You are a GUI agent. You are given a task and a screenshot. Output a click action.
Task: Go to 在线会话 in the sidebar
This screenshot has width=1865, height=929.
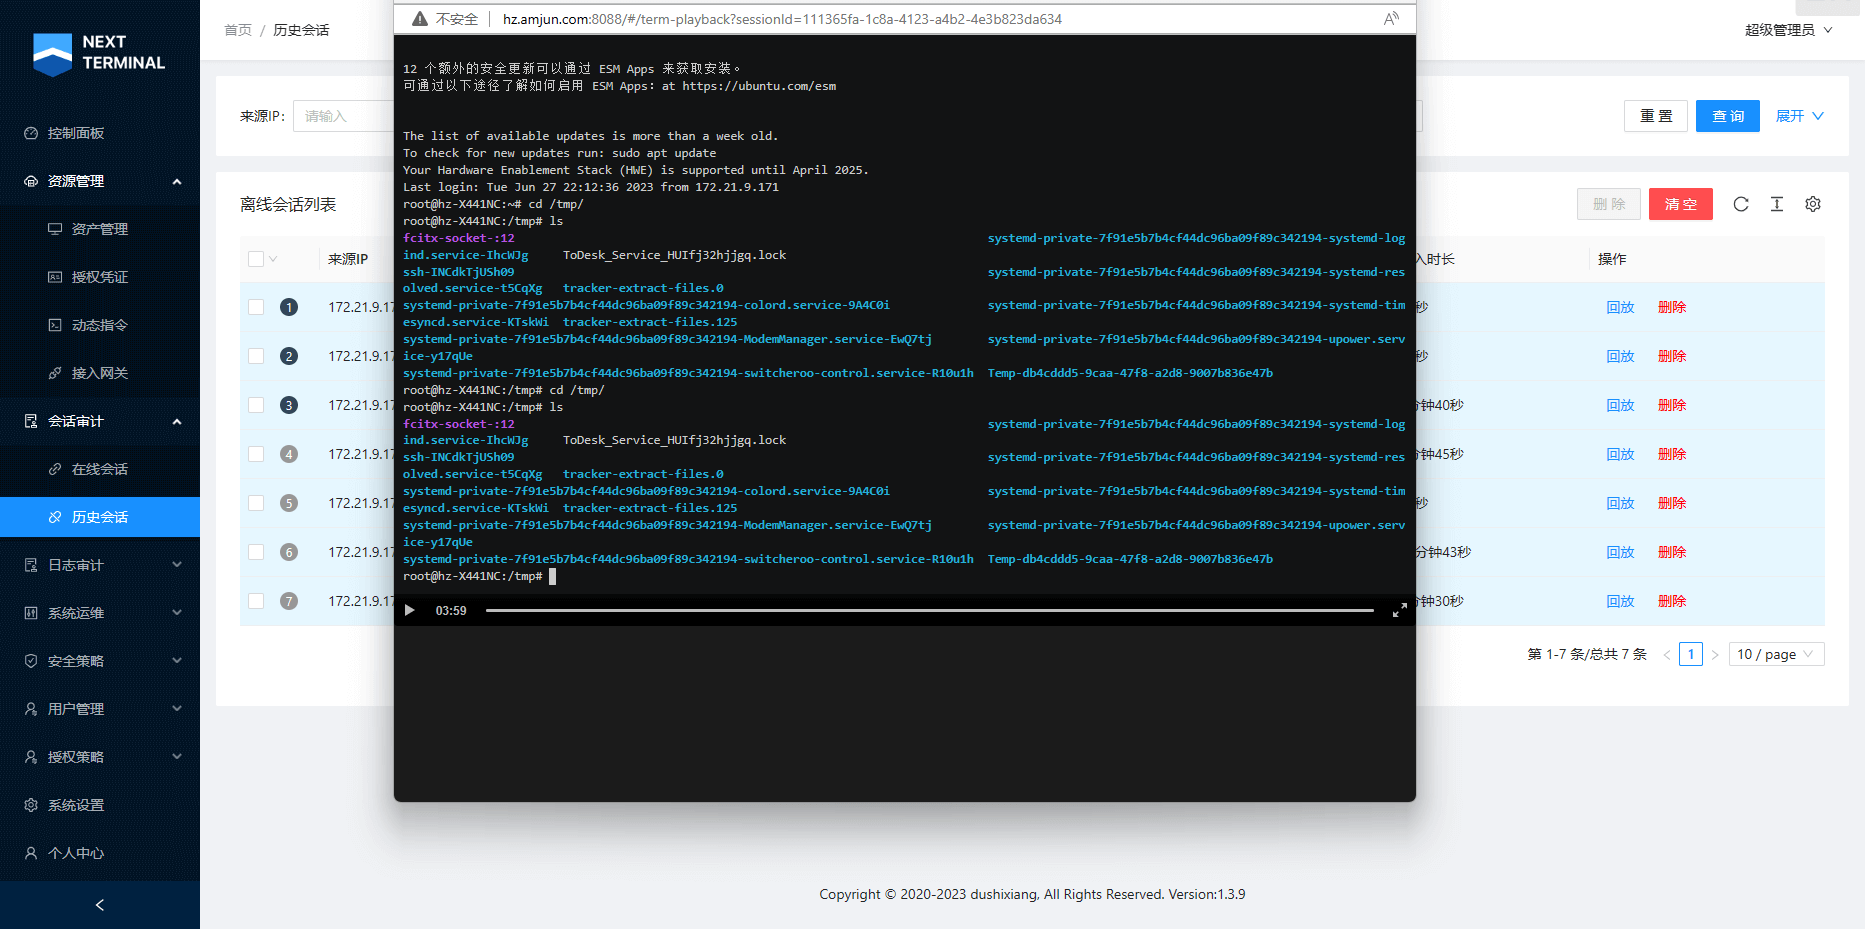(100, 469)
